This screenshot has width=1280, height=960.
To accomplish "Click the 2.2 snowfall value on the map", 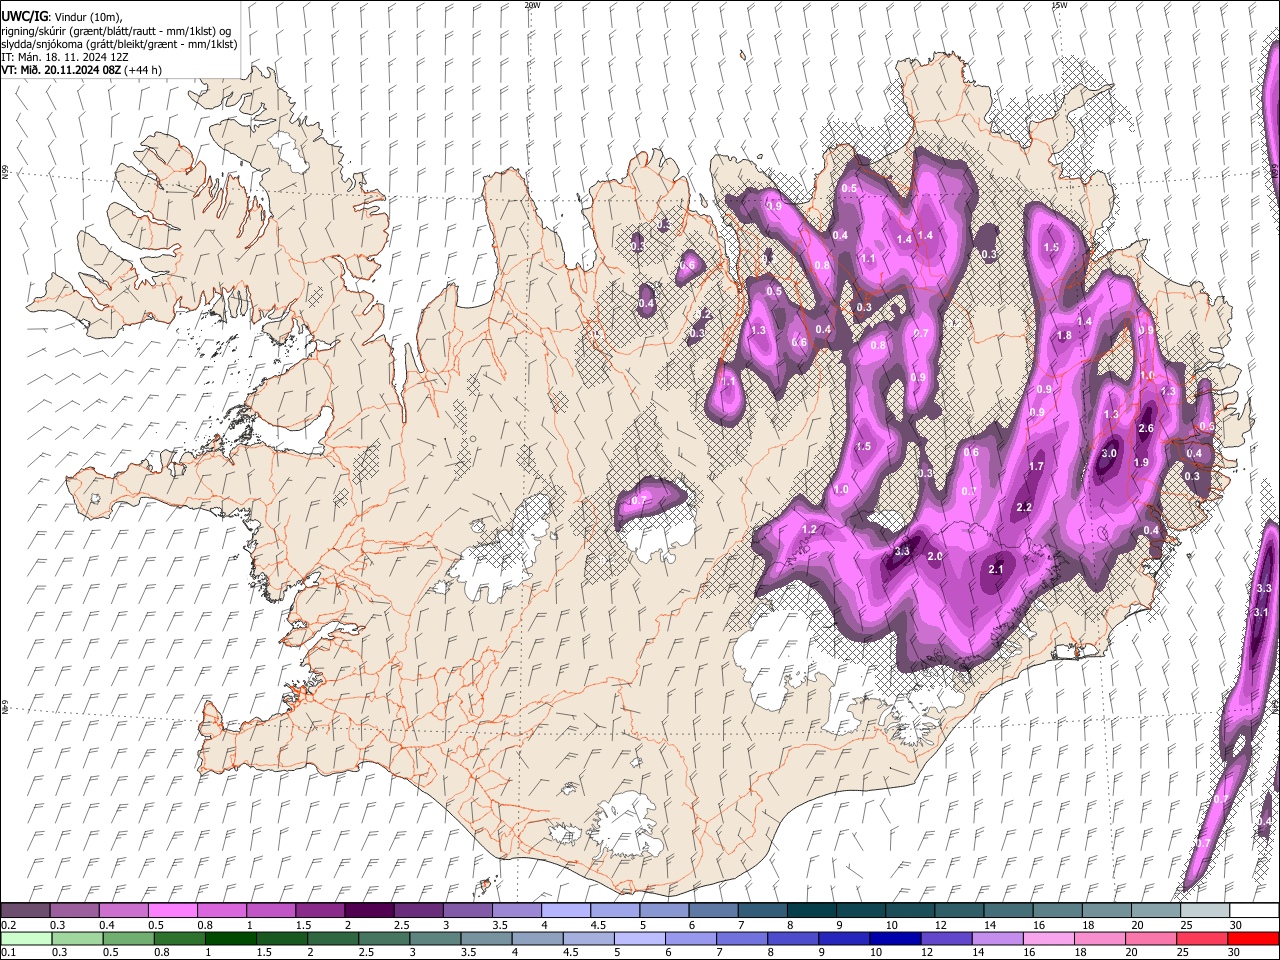I will (1024, 507).
